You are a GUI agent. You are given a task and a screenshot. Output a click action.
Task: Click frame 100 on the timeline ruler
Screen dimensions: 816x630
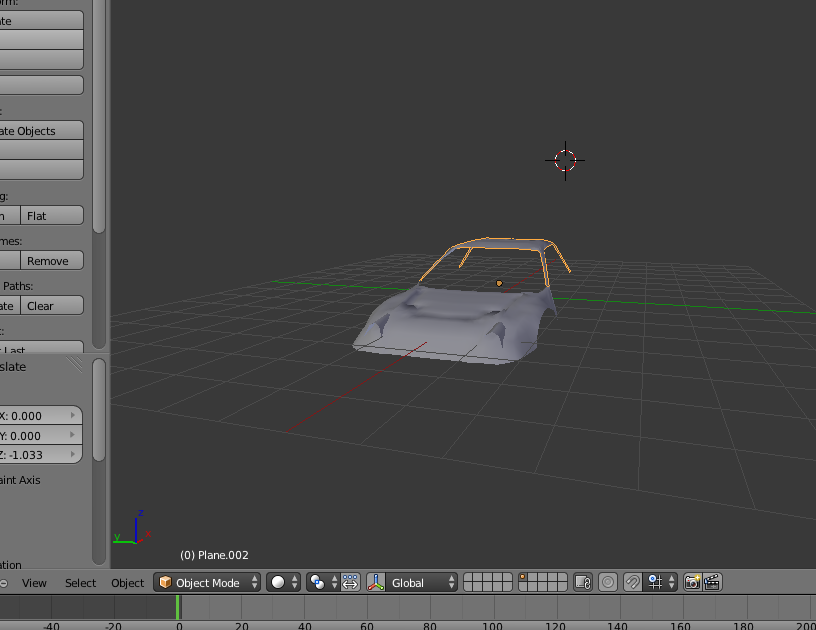pos(492,625)
